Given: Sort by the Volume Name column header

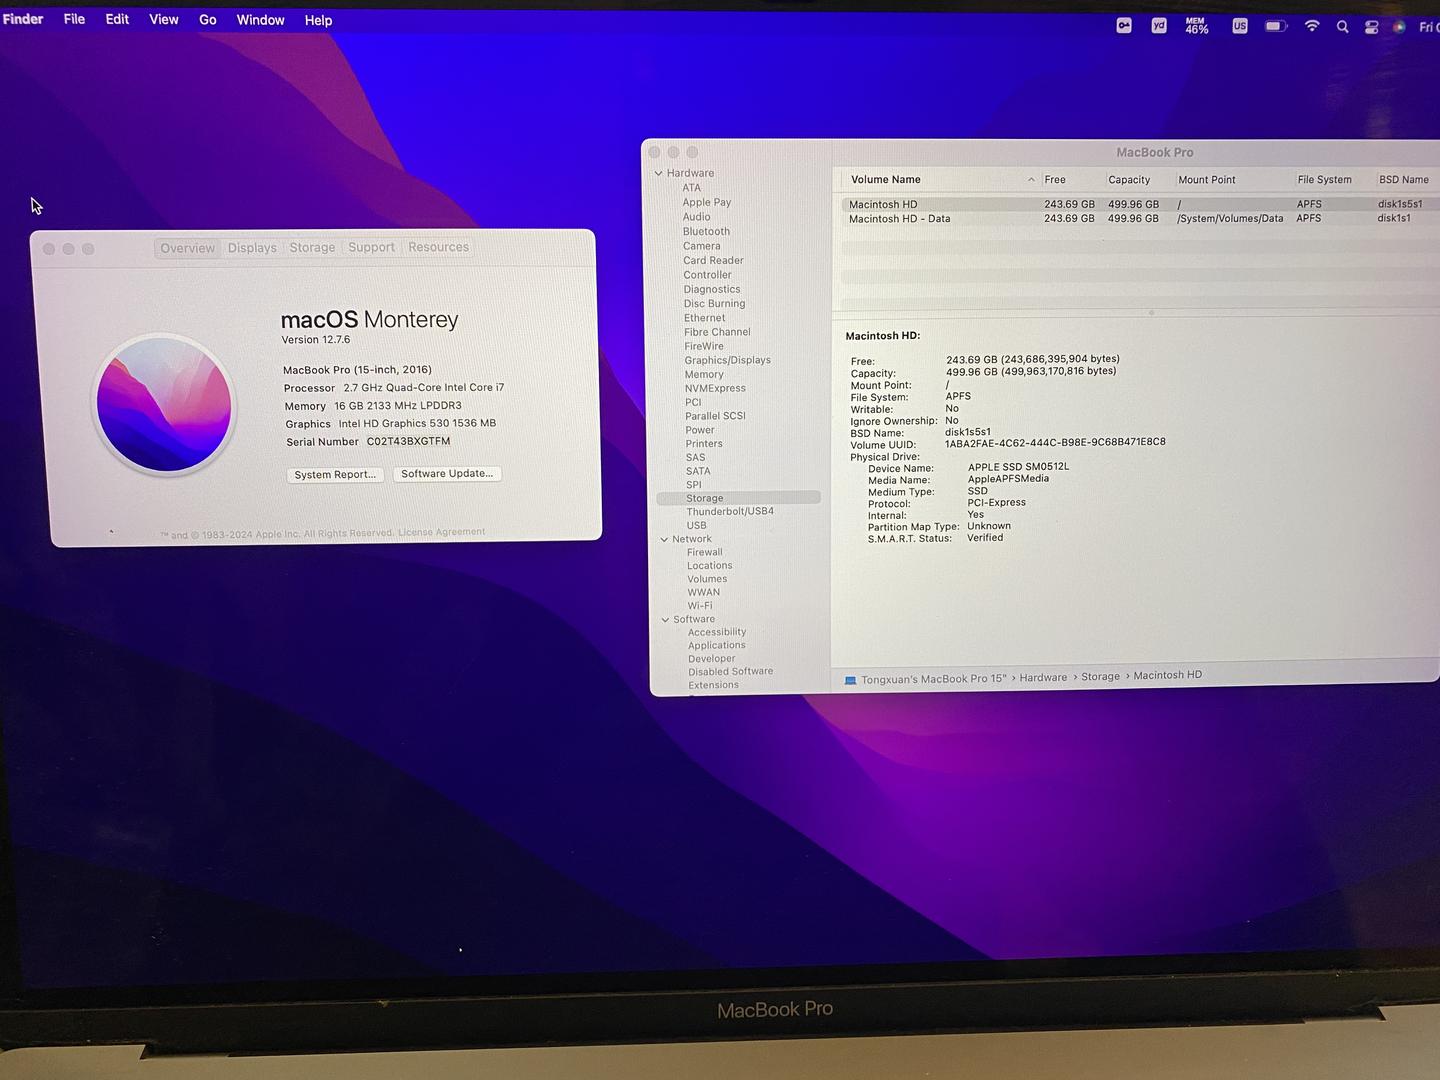Looking at the screenshot, I should (x=886, y=180).
